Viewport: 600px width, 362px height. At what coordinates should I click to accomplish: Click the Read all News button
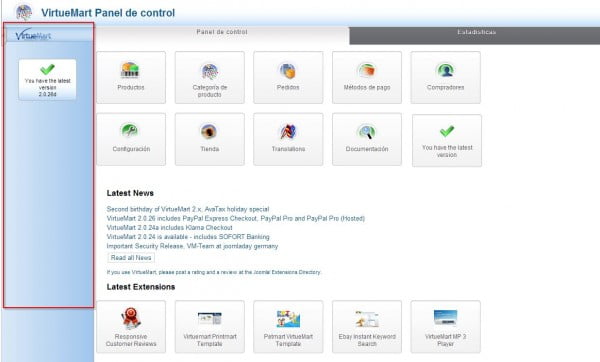(x=131, y=258)
